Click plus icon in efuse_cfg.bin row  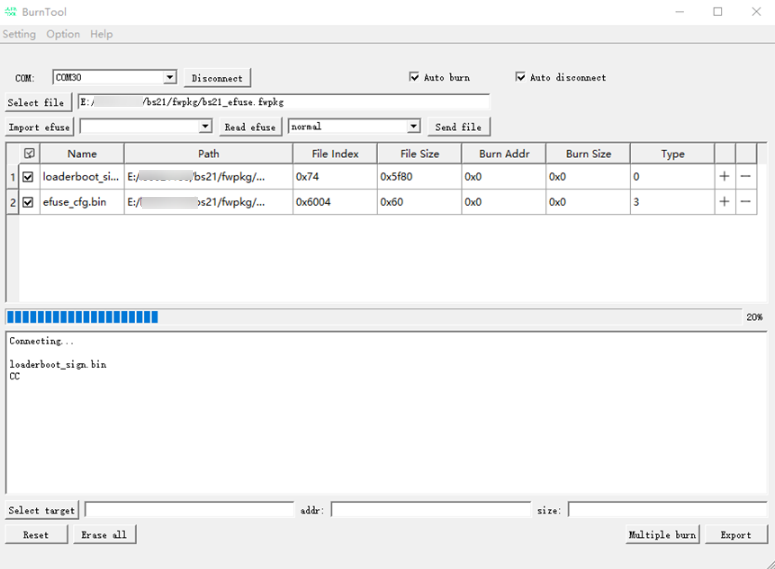724,202
